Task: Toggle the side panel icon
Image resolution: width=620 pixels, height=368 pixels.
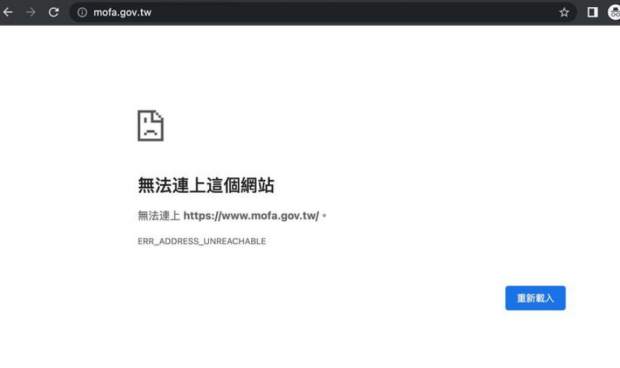Action: [x=592, y=13]
